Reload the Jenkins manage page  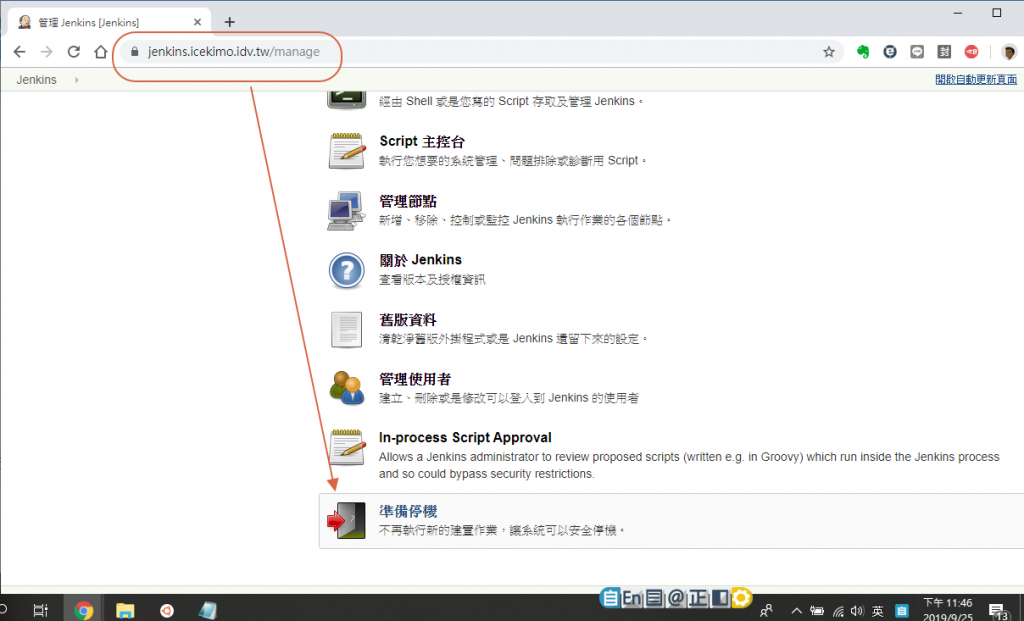tap(74, 52)
